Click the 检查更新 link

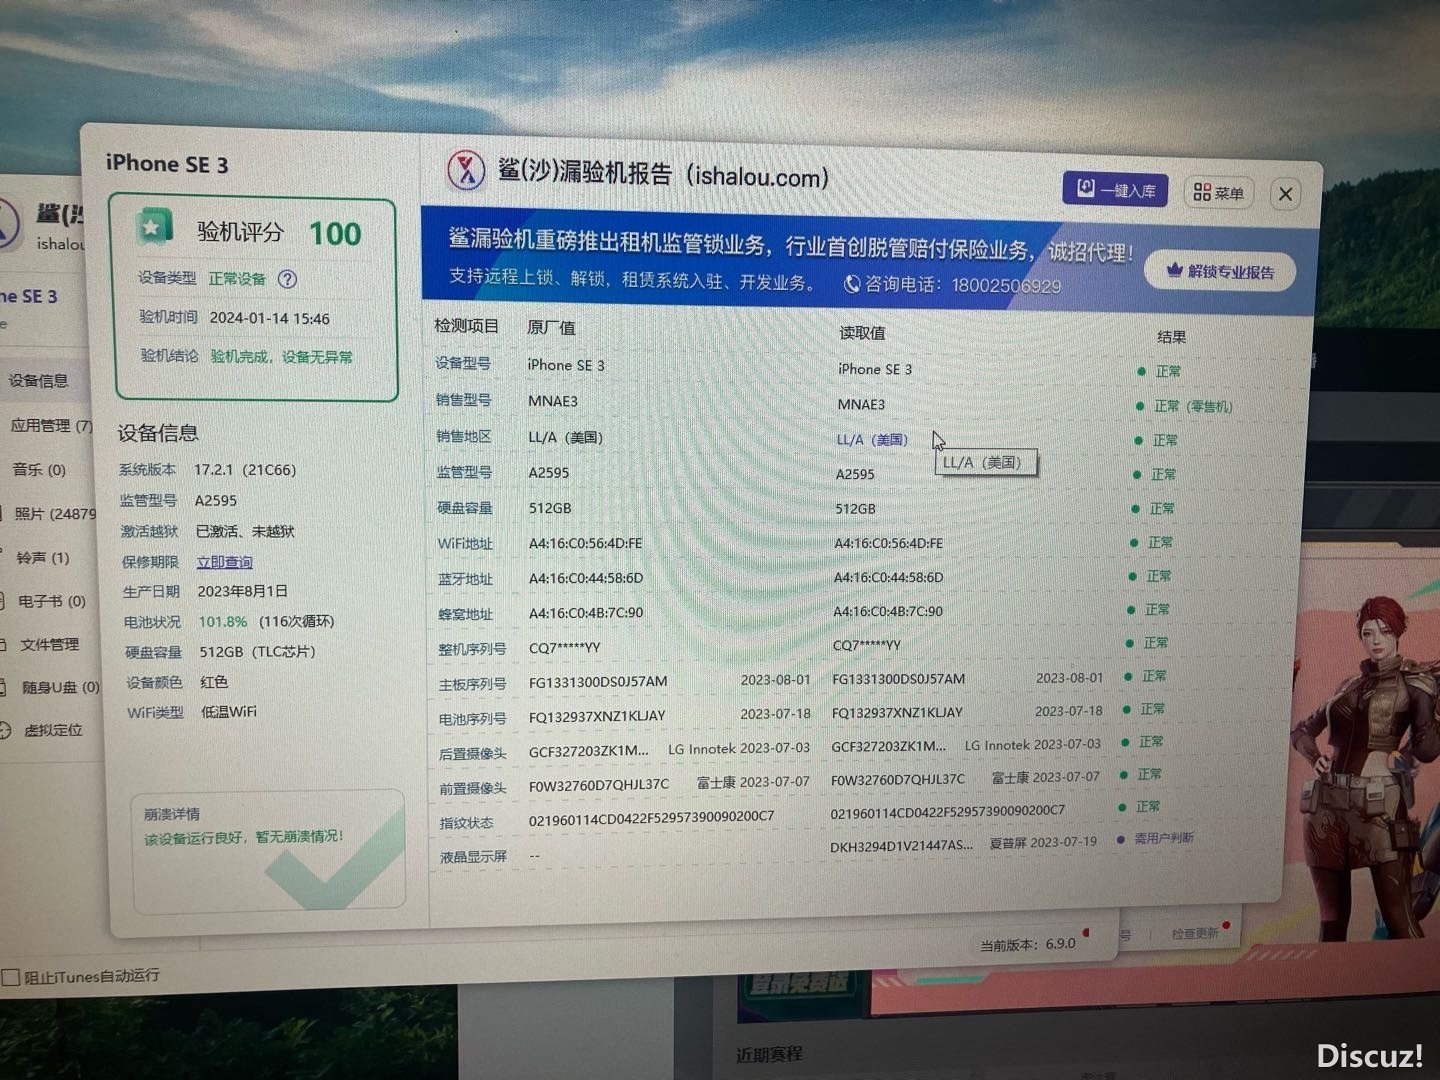1195,933
